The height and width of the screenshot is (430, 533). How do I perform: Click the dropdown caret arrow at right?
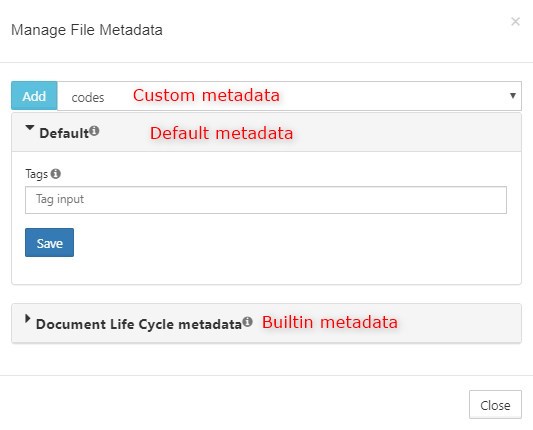click(x=513, y=96)
